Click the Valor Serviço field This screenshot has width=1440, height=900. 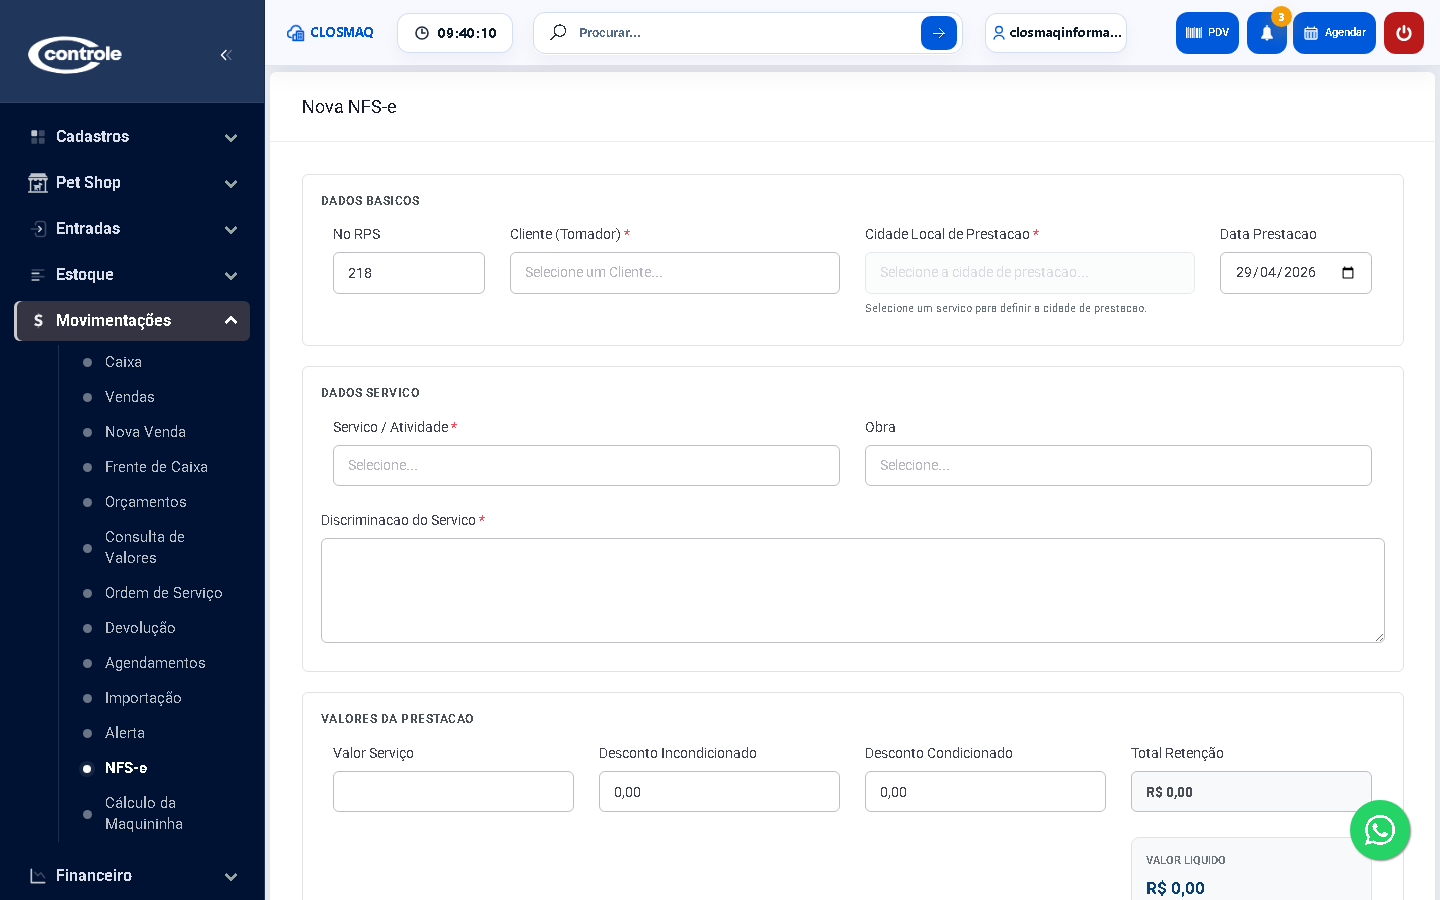coord(453,792)
